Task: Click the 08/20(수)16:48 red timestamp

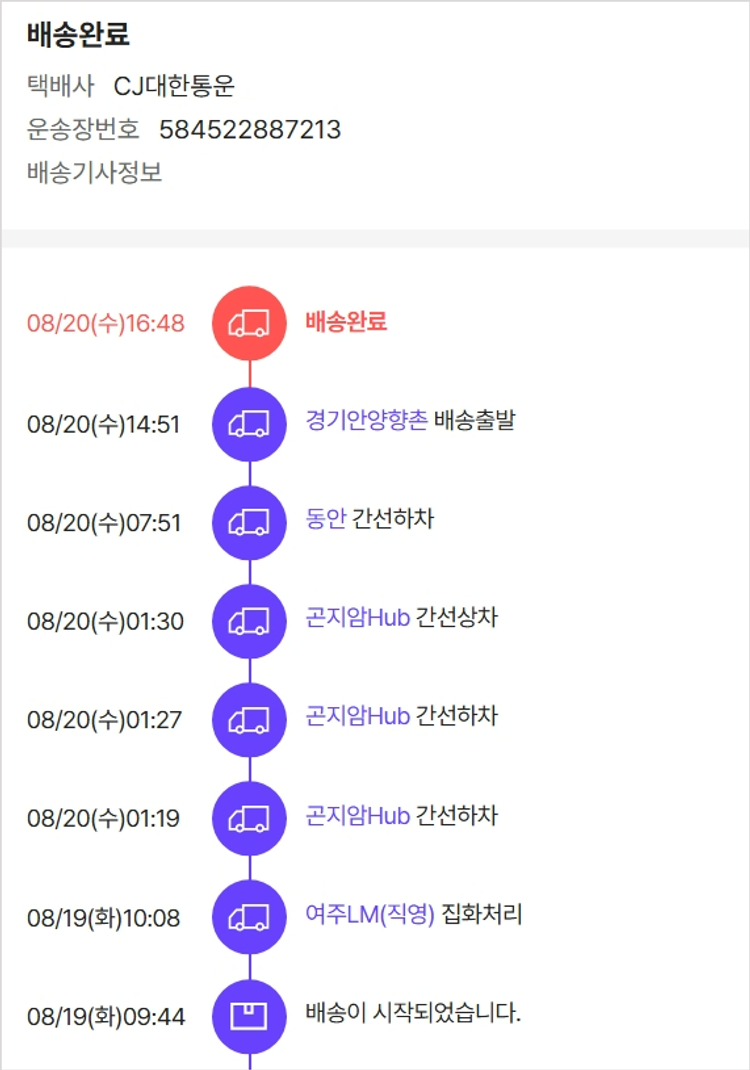Action: tap(105, 324)
